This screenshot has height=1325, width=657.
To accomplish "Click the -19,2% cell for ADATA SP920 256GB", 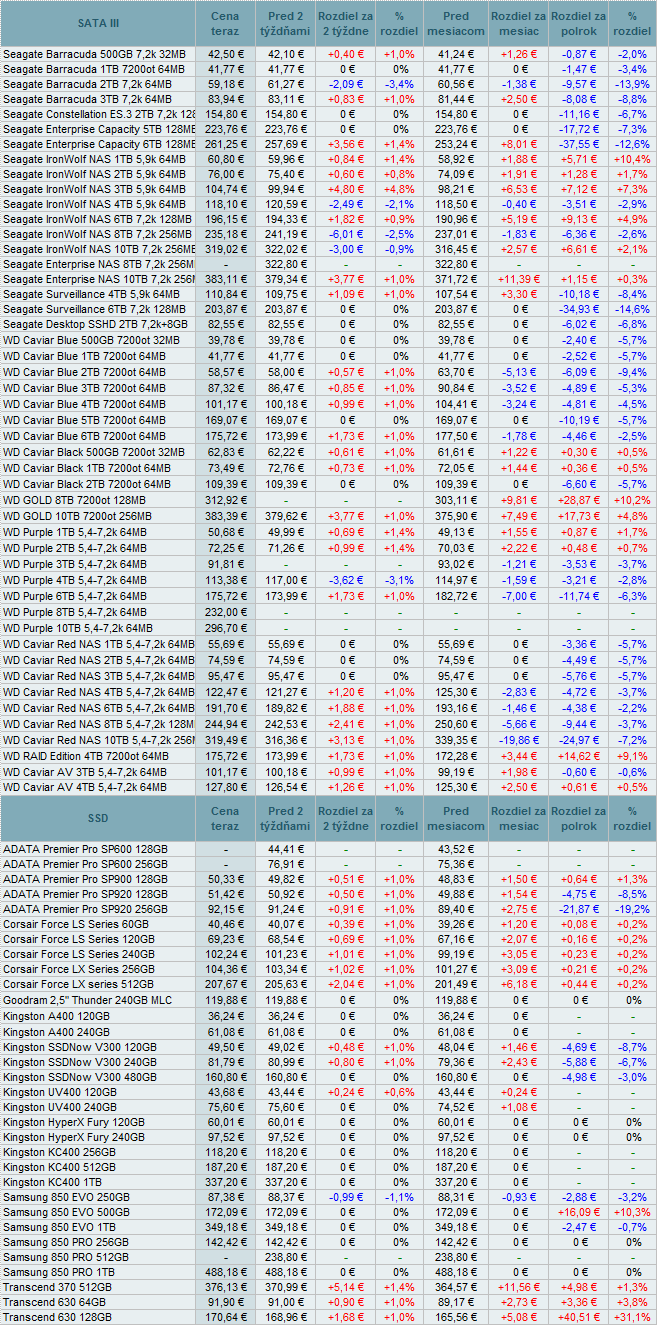I will (632, 909).
